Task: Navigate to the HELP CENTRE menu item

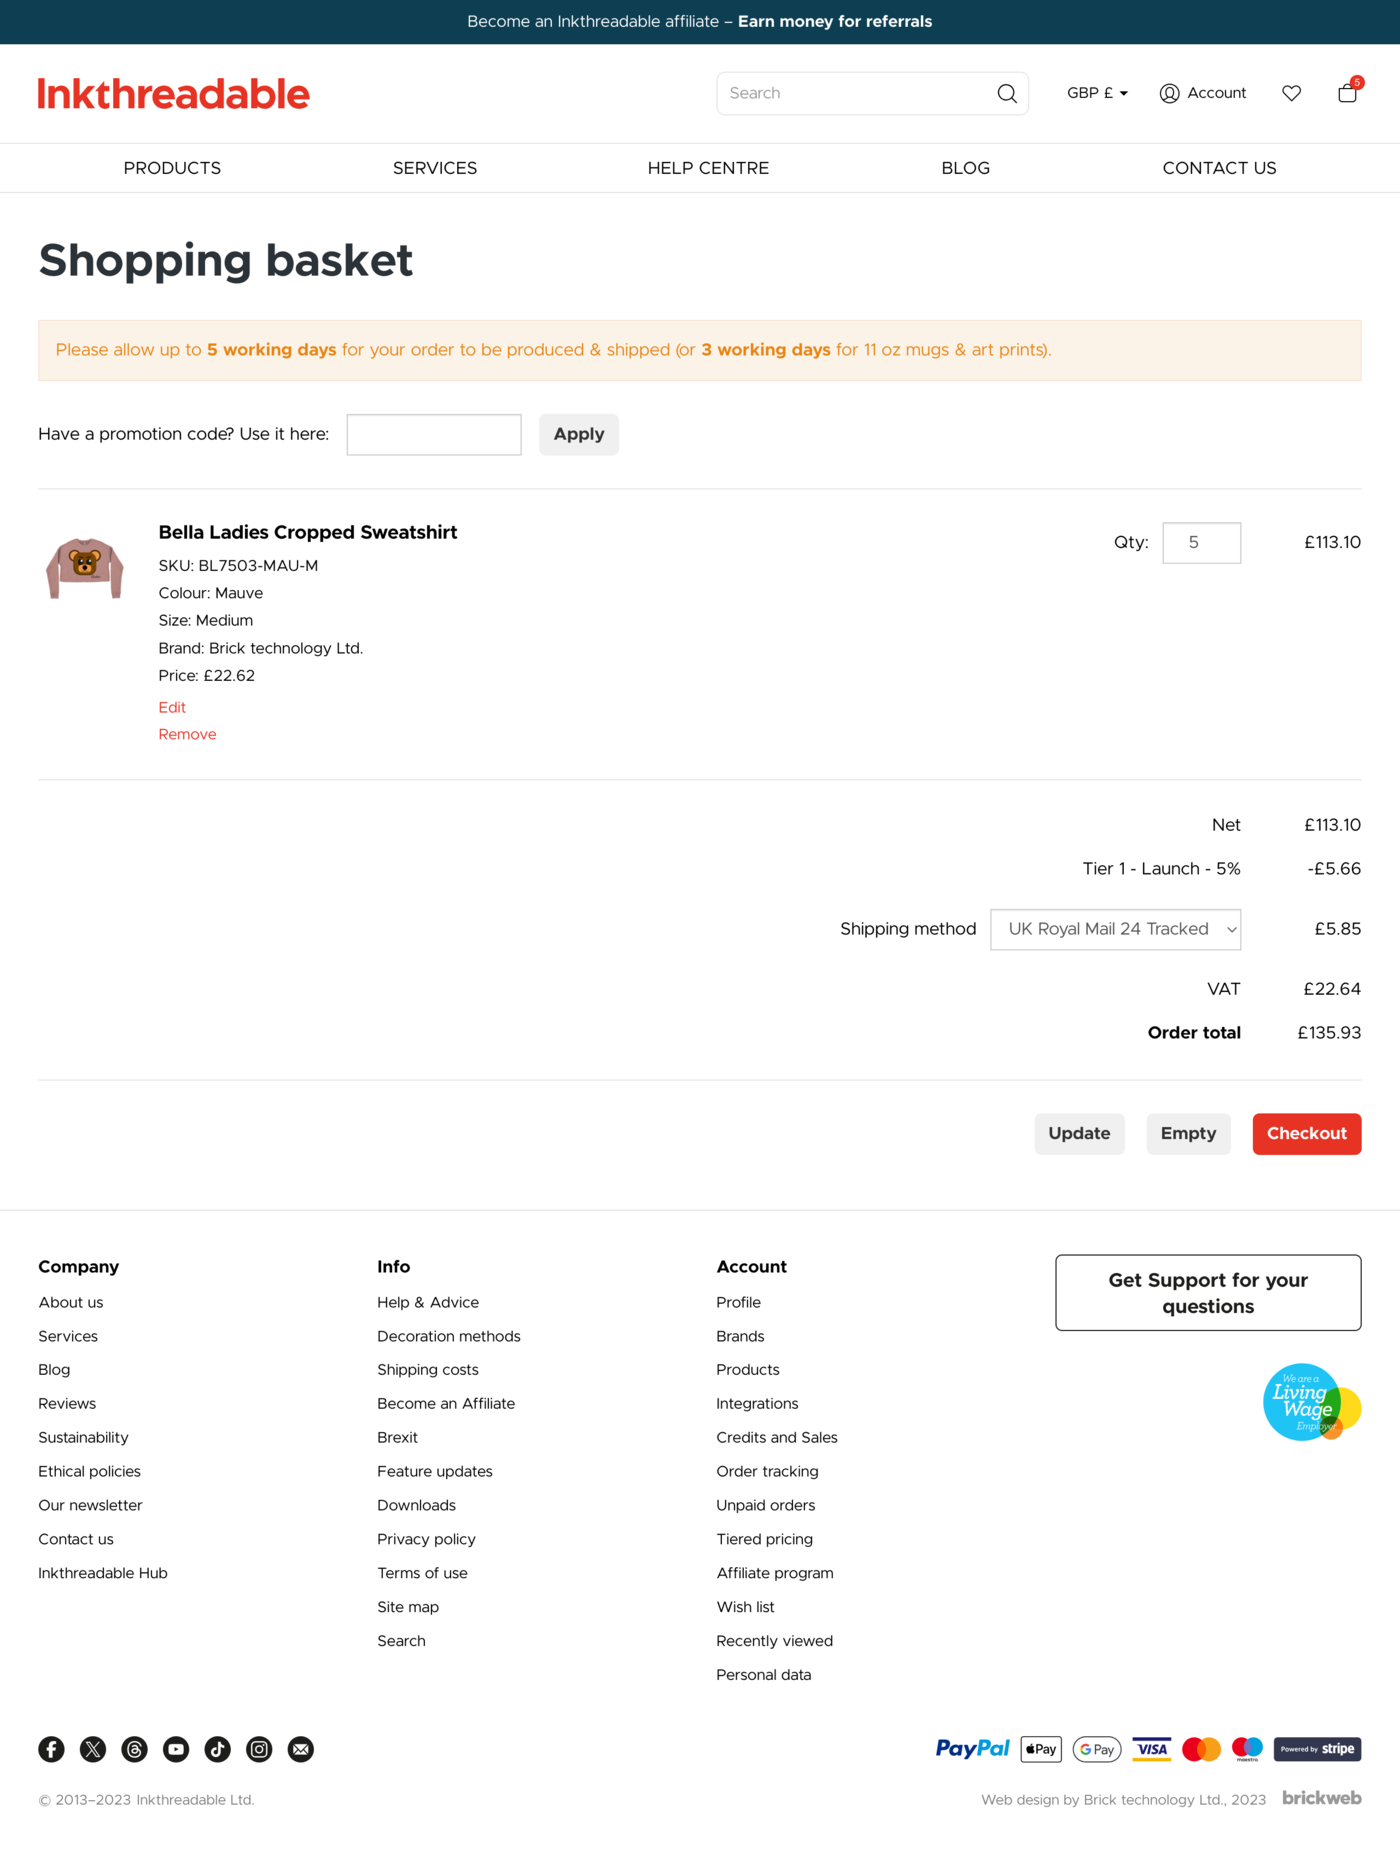Action: tap(708, 167)
